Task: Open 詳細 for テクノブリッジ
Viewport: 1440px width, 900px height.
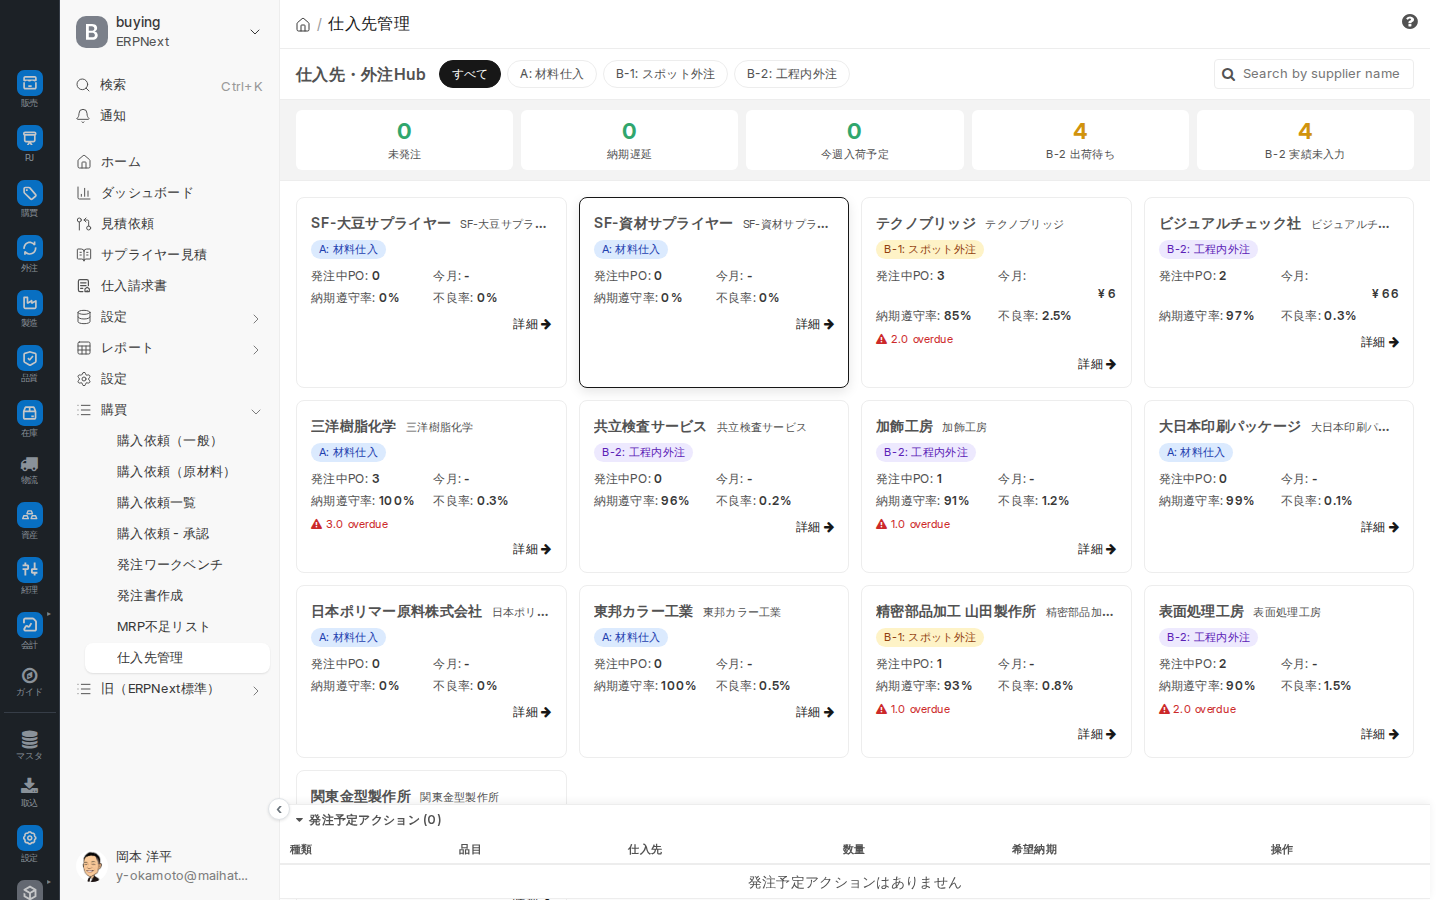Action: 1097,364
